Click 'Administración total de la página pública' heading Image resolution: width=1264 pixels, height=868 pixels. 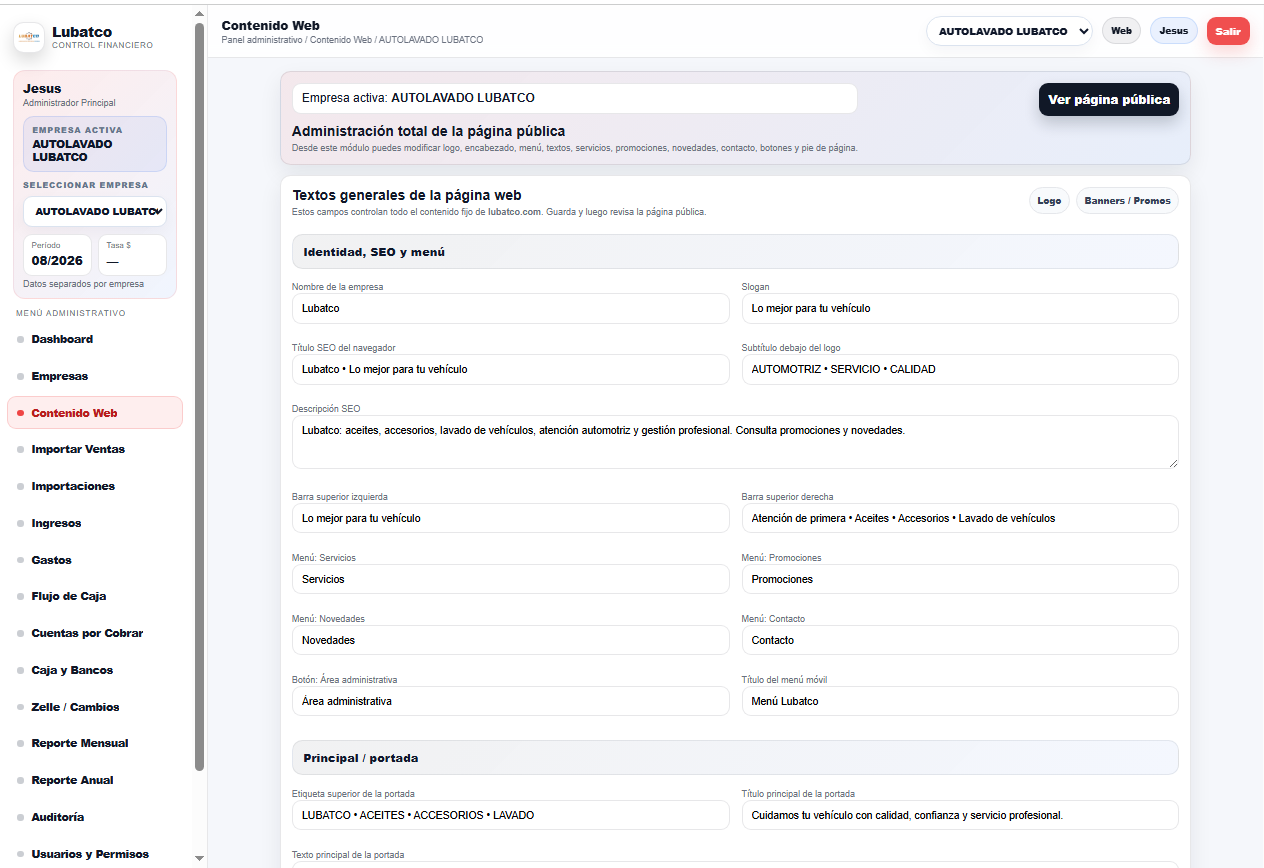pos(428,131)
